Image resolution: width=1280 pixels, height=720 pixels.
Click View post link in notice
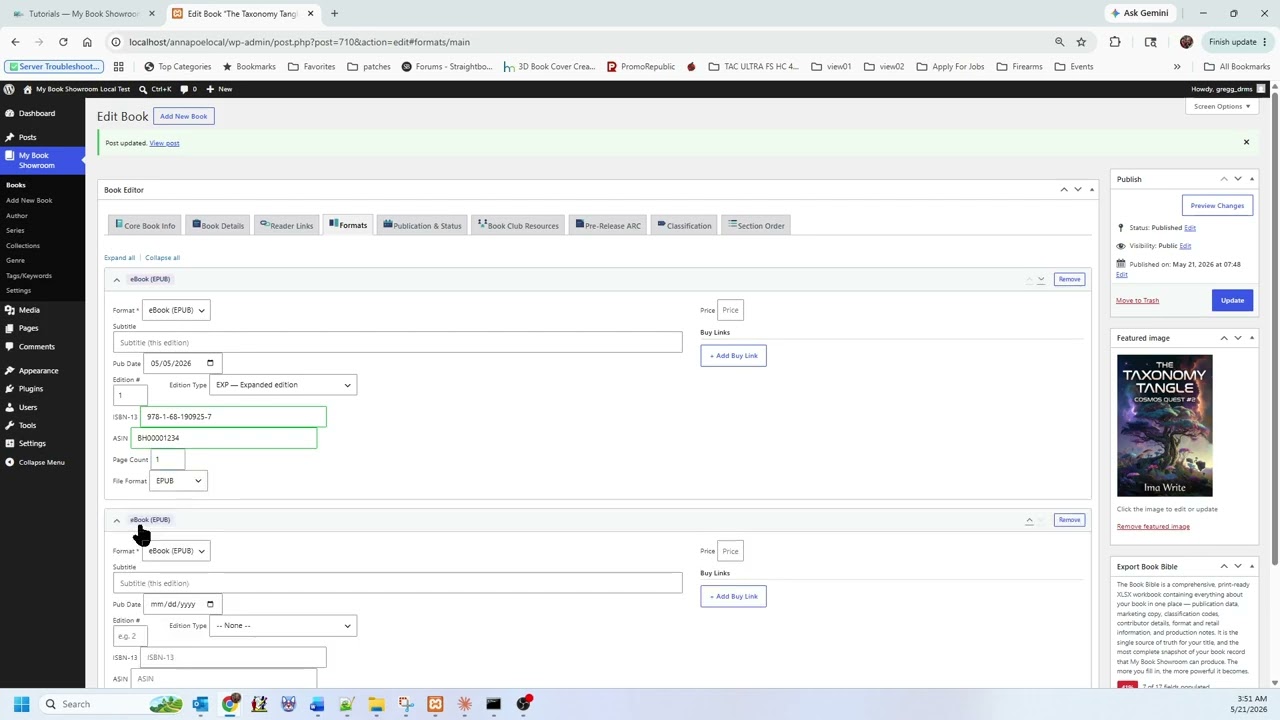164,143
